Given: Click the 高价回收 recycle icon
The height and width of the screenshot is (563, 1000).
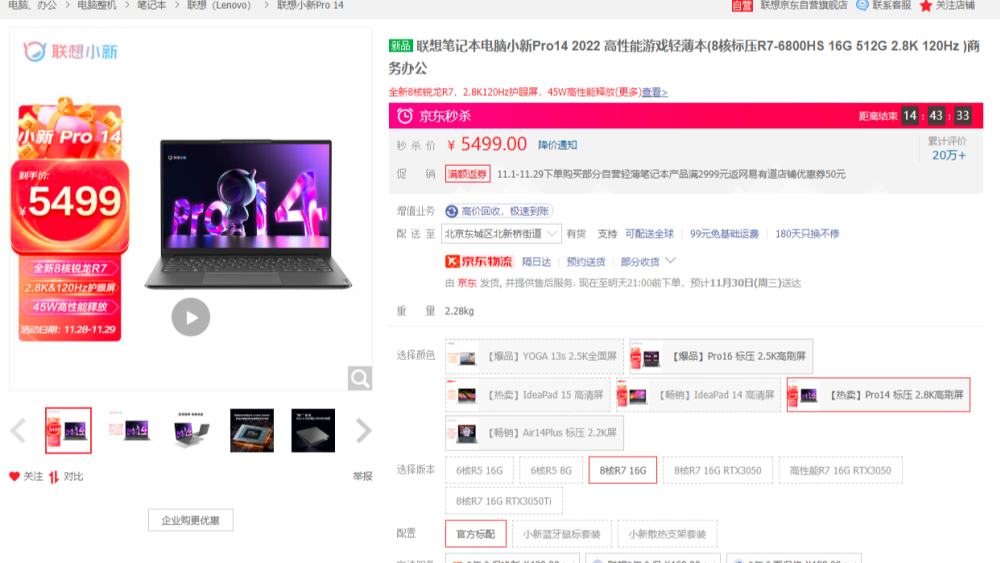Looking at the screenshot, I should [x=452, y=211].
